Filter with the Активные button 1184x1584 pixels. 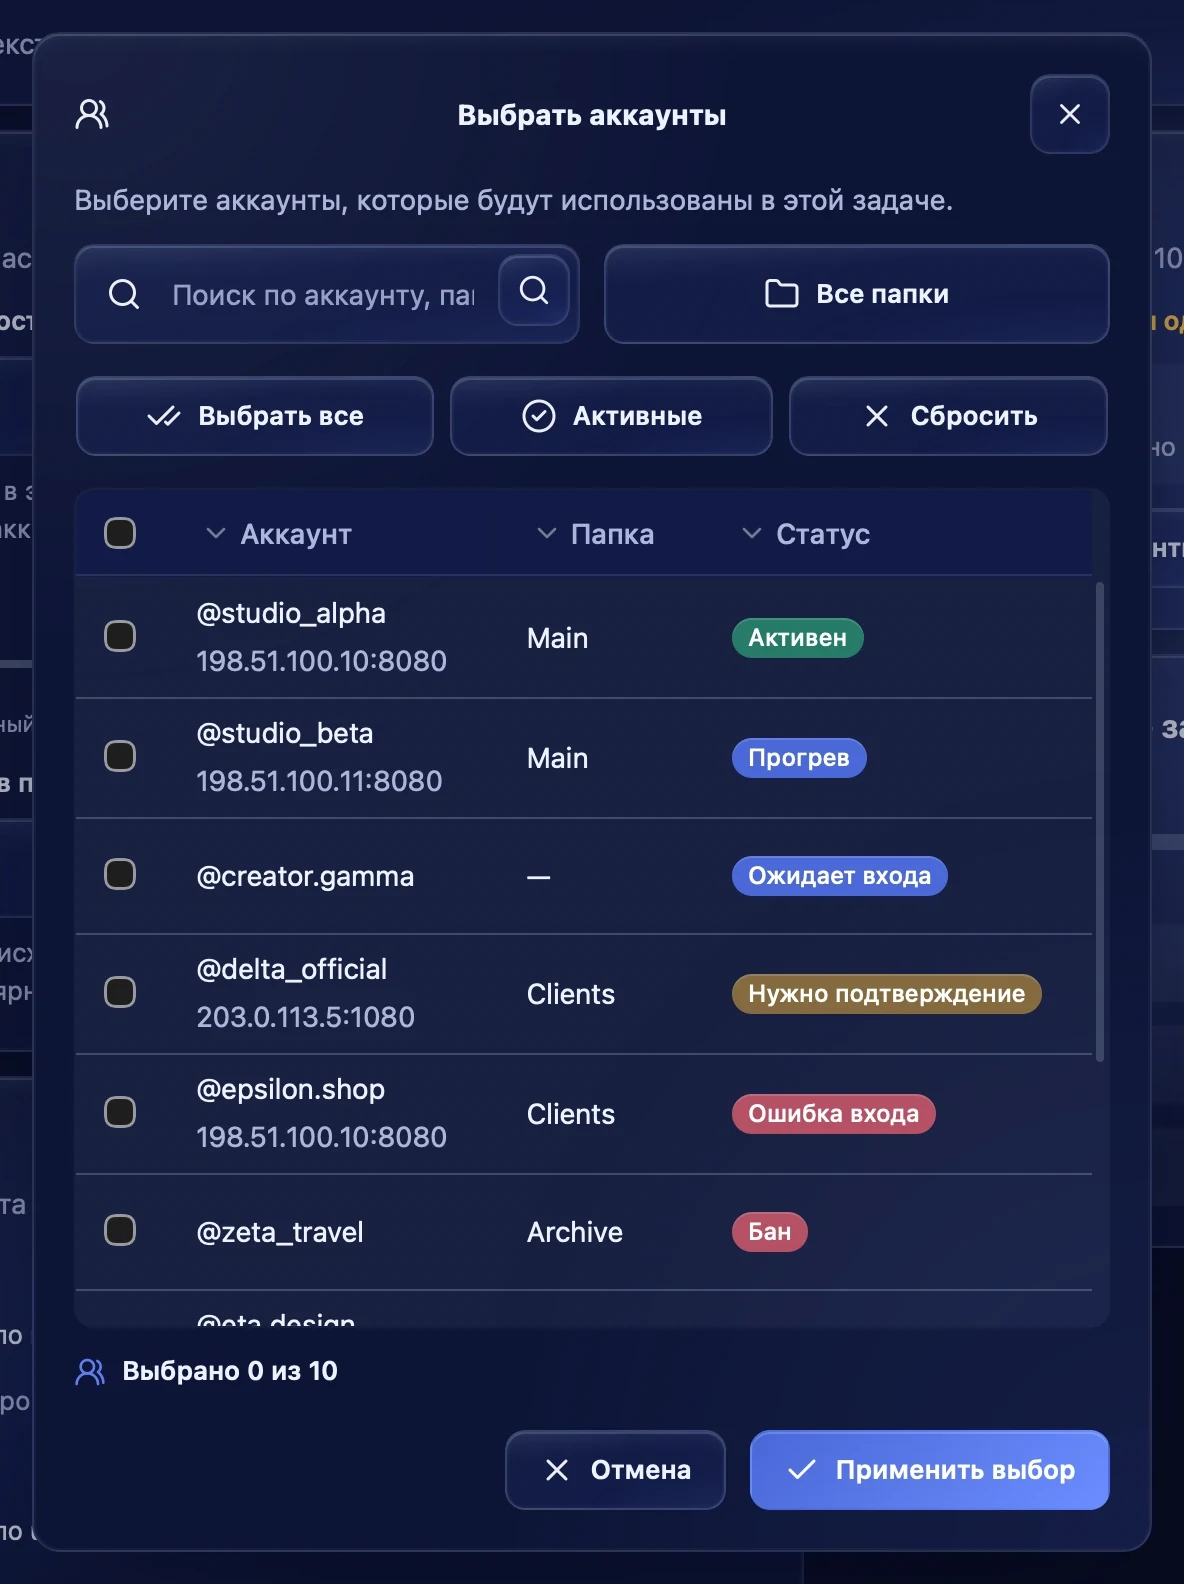tap(611, 416)
